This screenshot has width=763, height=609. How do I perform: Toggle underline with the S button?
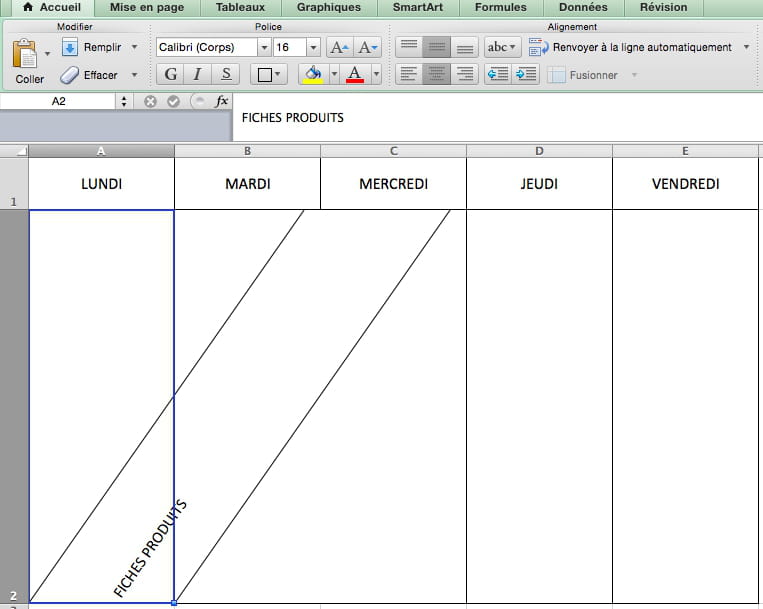(226, 74)
